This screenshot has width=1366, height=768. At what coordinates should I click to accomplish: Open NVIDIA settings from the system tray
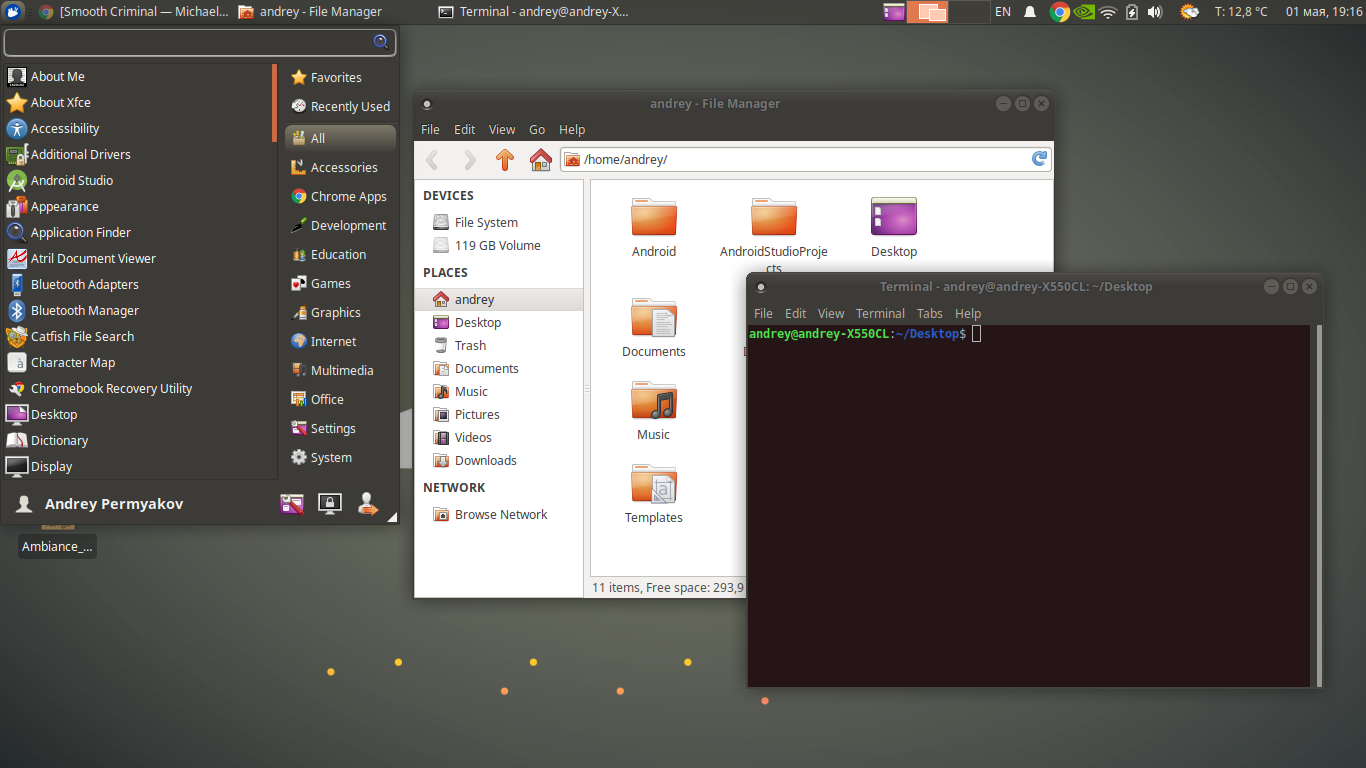click(1085, 12)
